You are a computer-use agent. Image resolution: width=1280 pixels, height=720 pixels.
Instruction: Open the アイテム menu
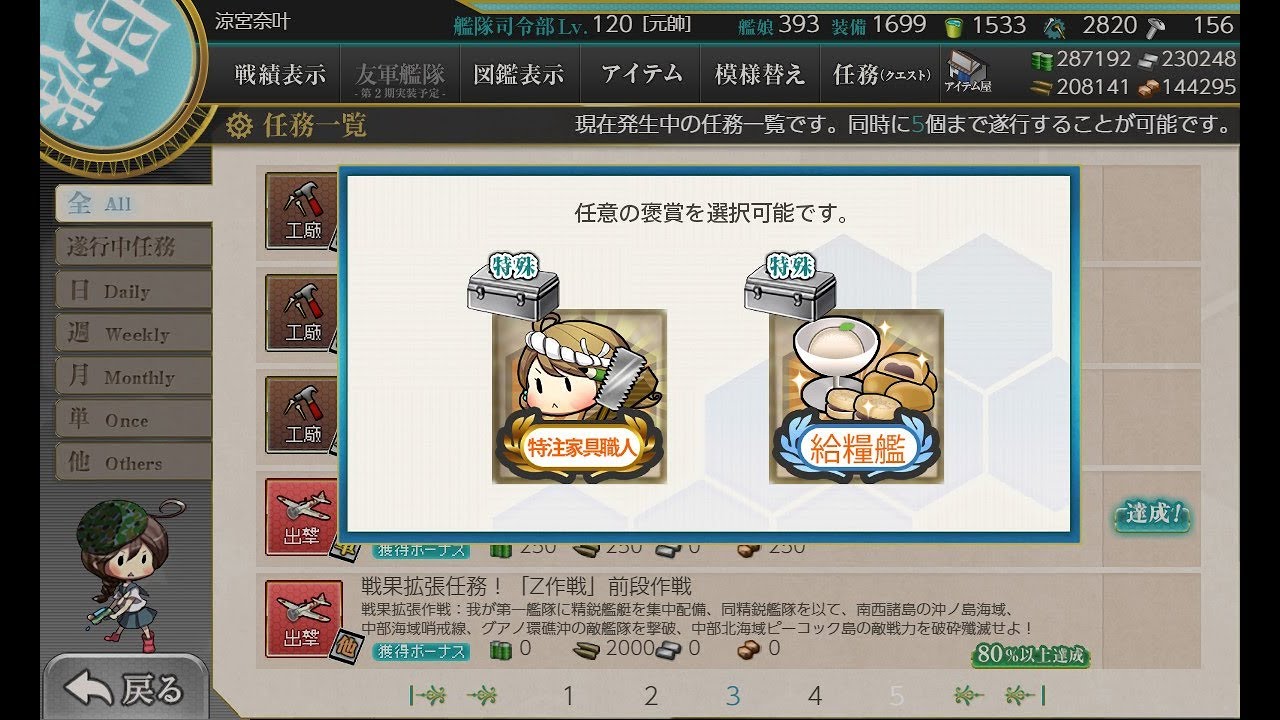[x=642, y=74]
